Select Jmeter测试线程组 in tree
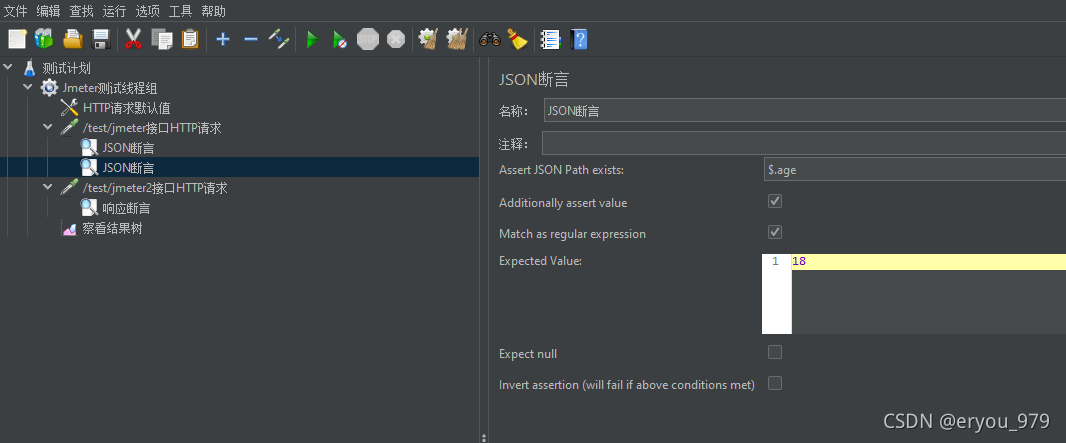Screen dimensions: 1066x443 (x=110, y=88)
